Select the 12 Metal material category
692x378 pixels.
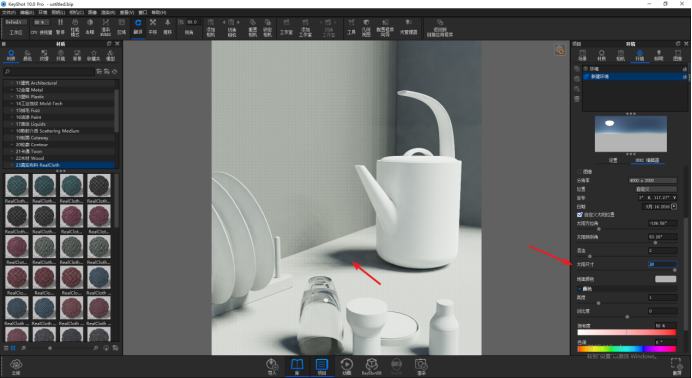click(x=30, y=90)
